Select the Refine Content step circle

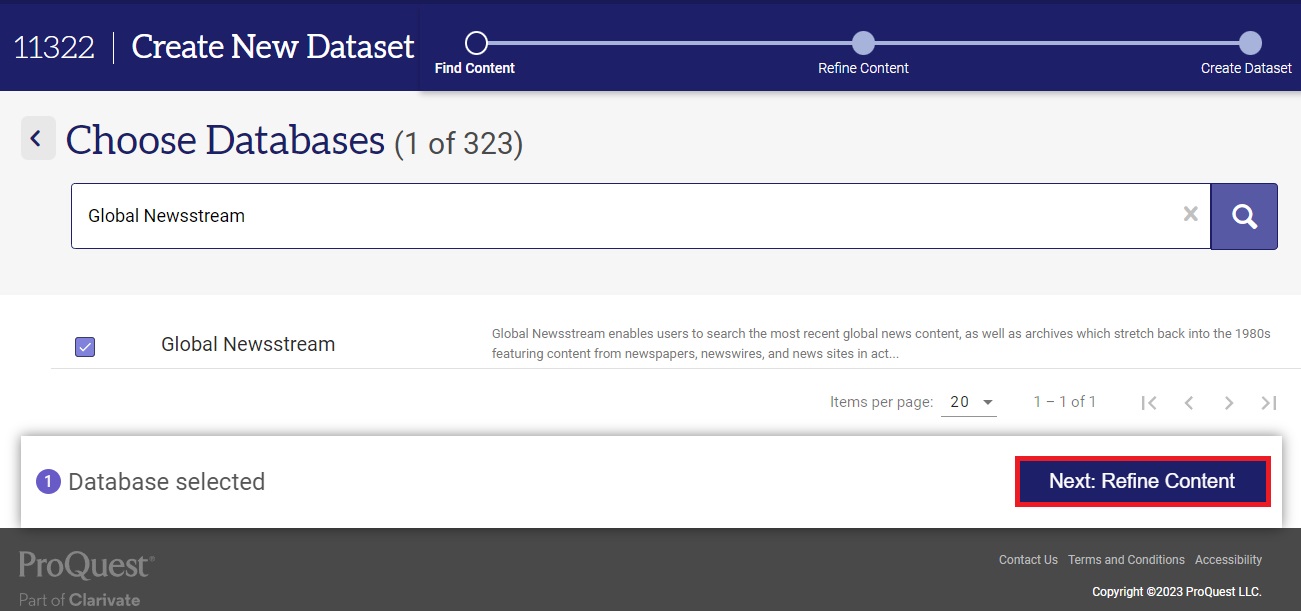863,43
